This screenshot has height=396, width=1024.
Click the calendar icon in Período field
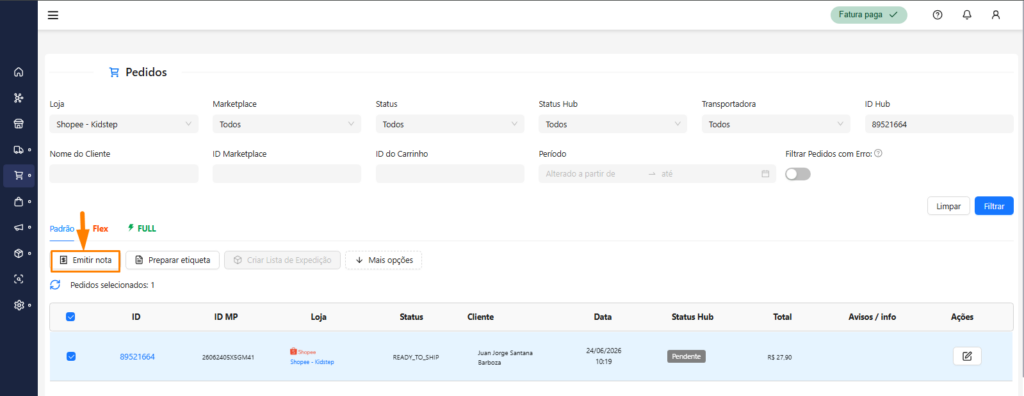765,174
